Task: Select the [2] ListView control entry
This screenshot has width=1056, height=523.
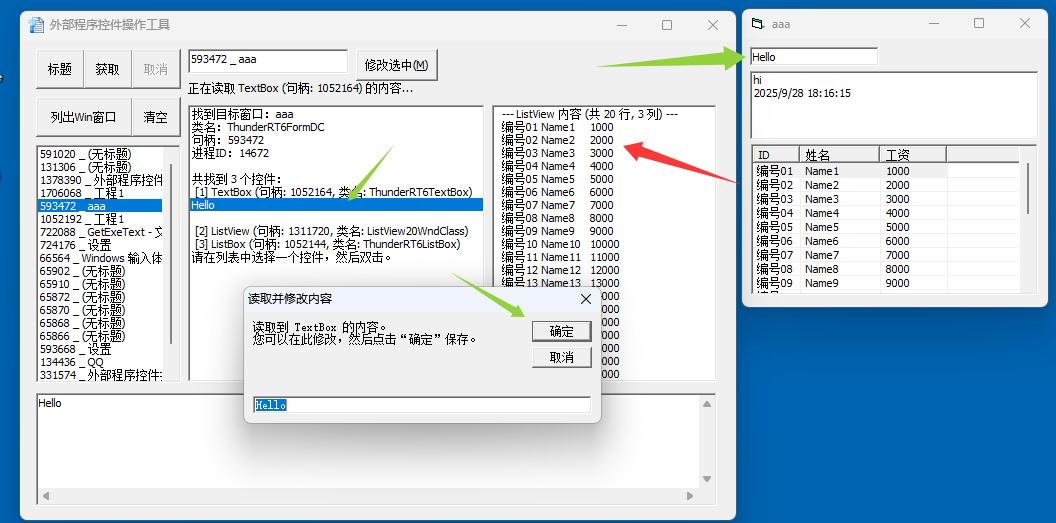Action: coord(331,231)
